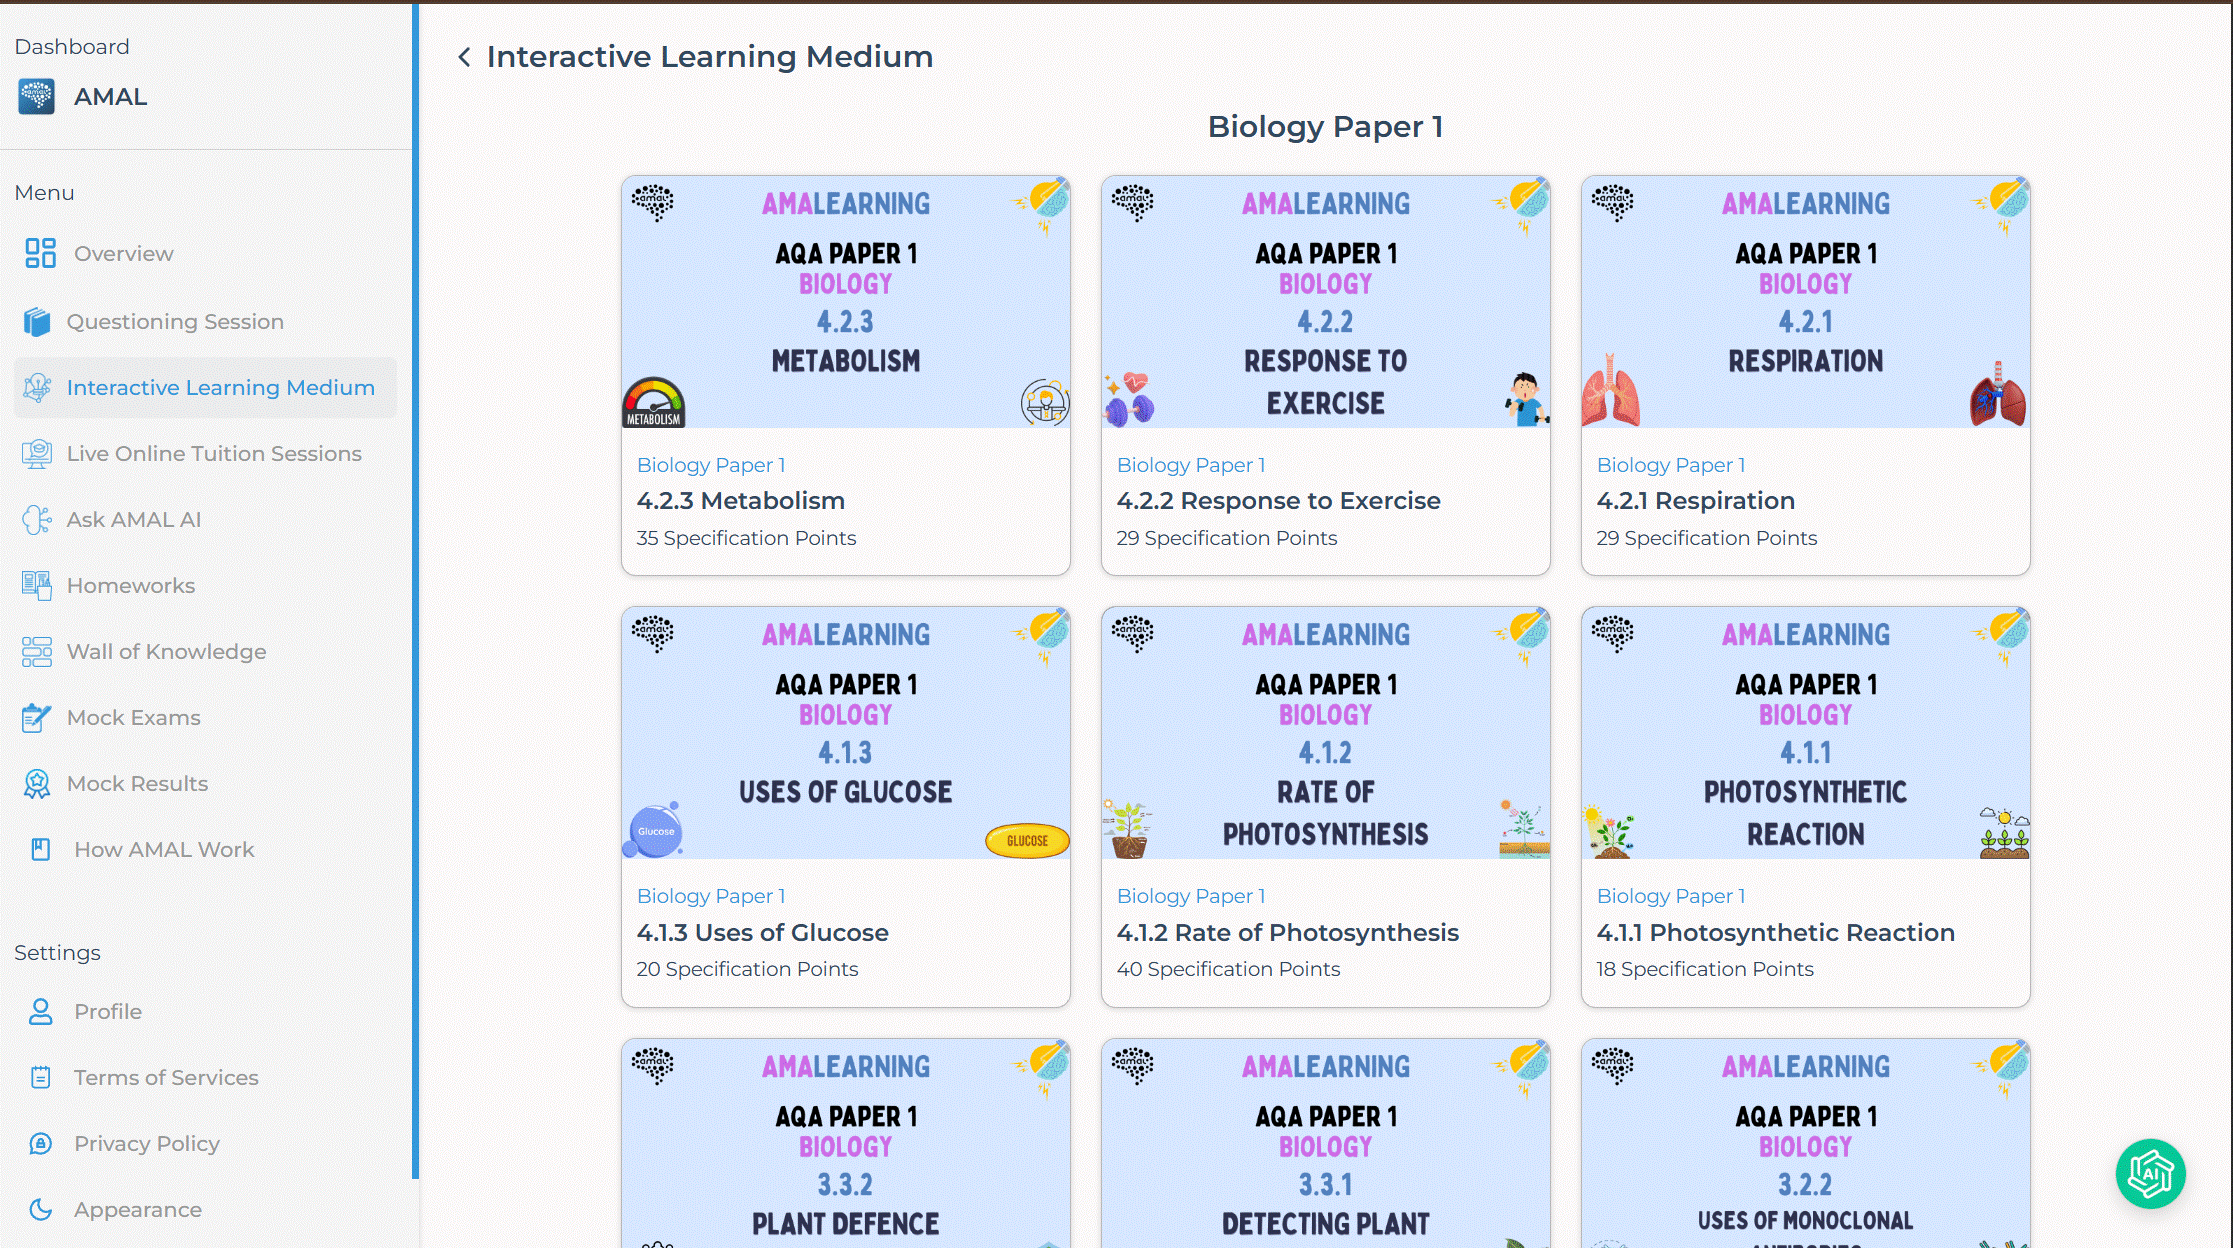Click the Dashboard heading in sidebar

(x=72, y=47)
